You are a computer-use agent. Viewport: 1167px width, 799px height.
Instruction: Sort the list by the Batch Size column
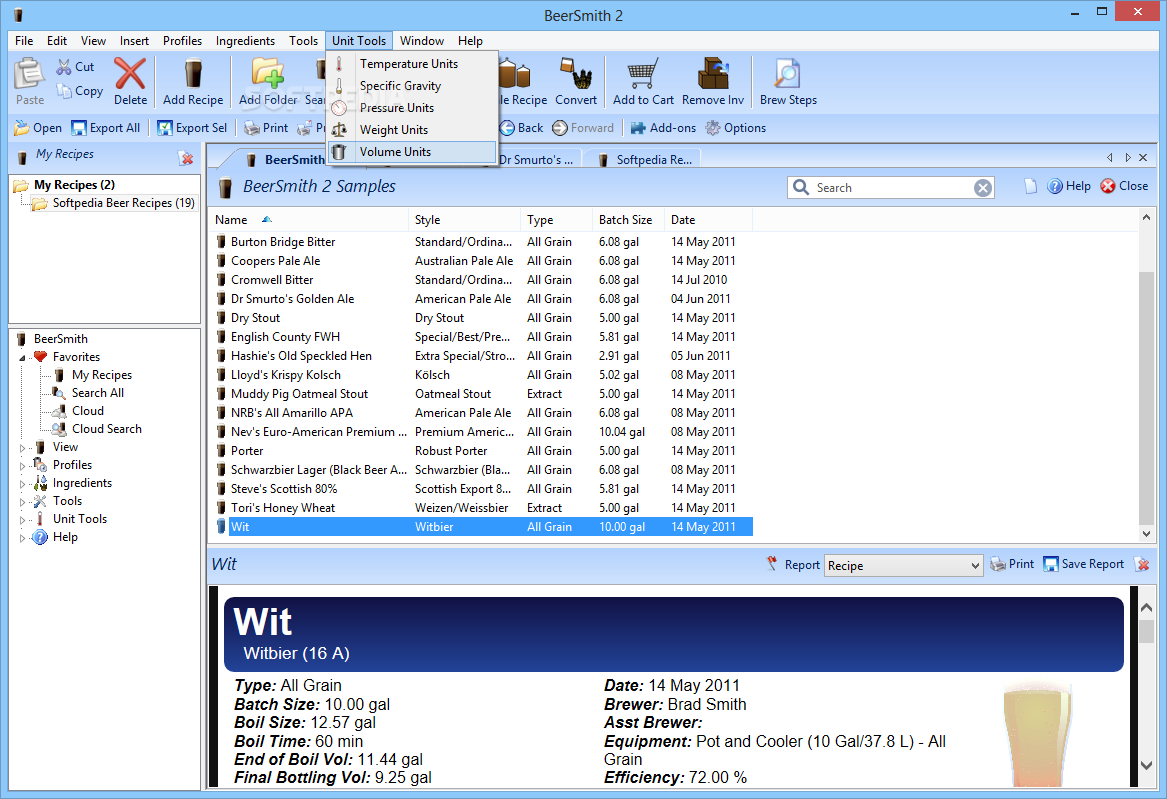tap(627, 220)
